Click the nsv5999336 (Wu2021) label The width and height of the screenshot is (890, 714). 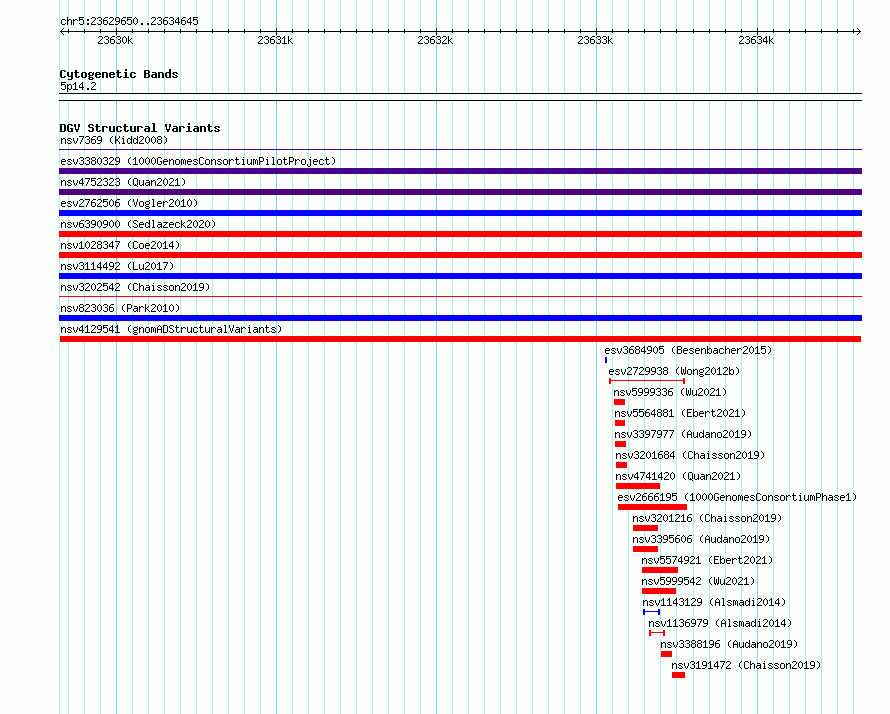[670, 392]
